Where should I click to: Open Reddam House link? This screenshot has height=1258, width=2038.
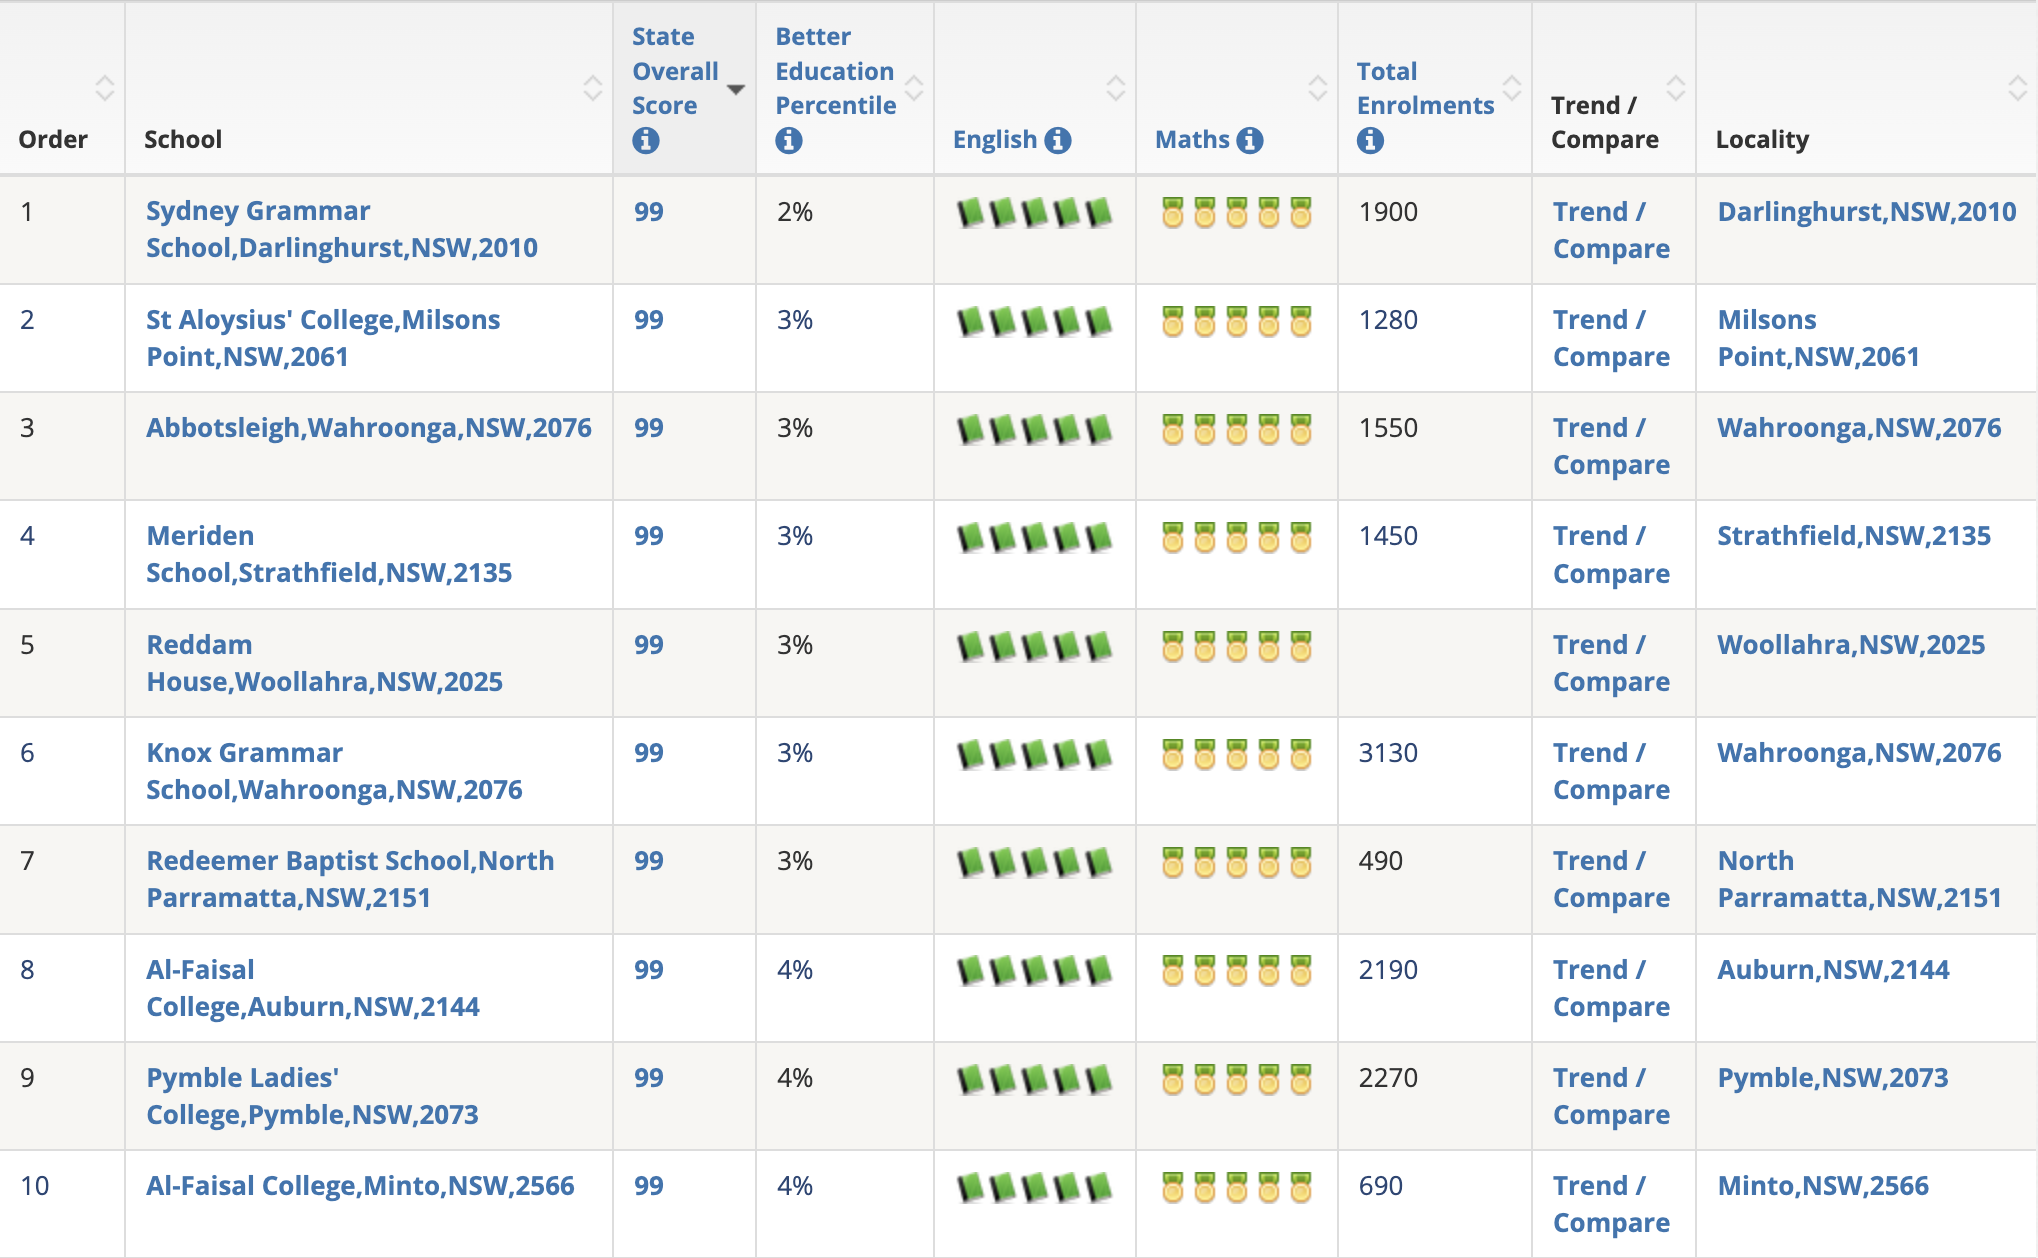[x=324, y=663]
